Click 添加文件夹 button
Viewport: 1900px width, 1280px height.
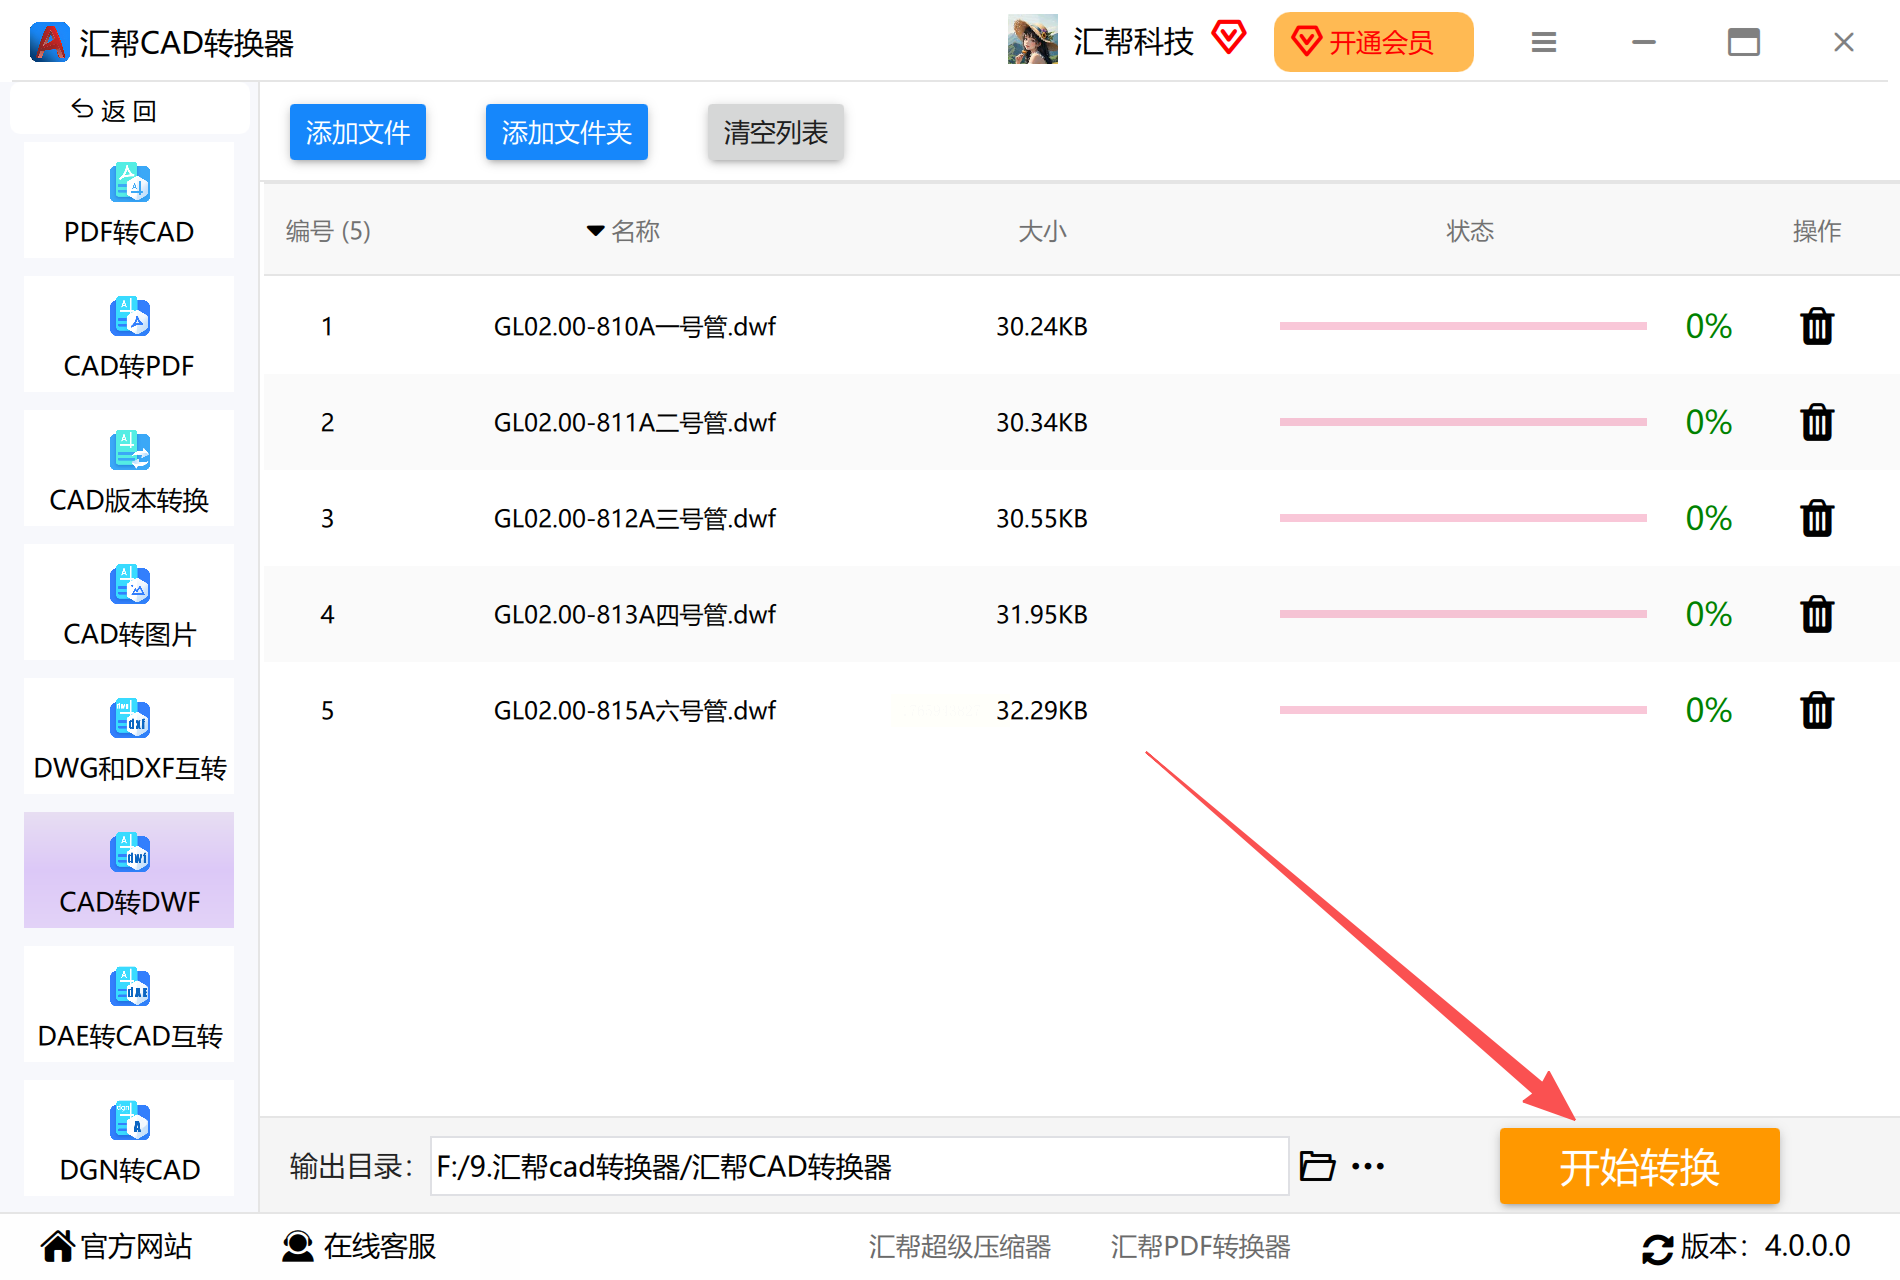point(567,132)
